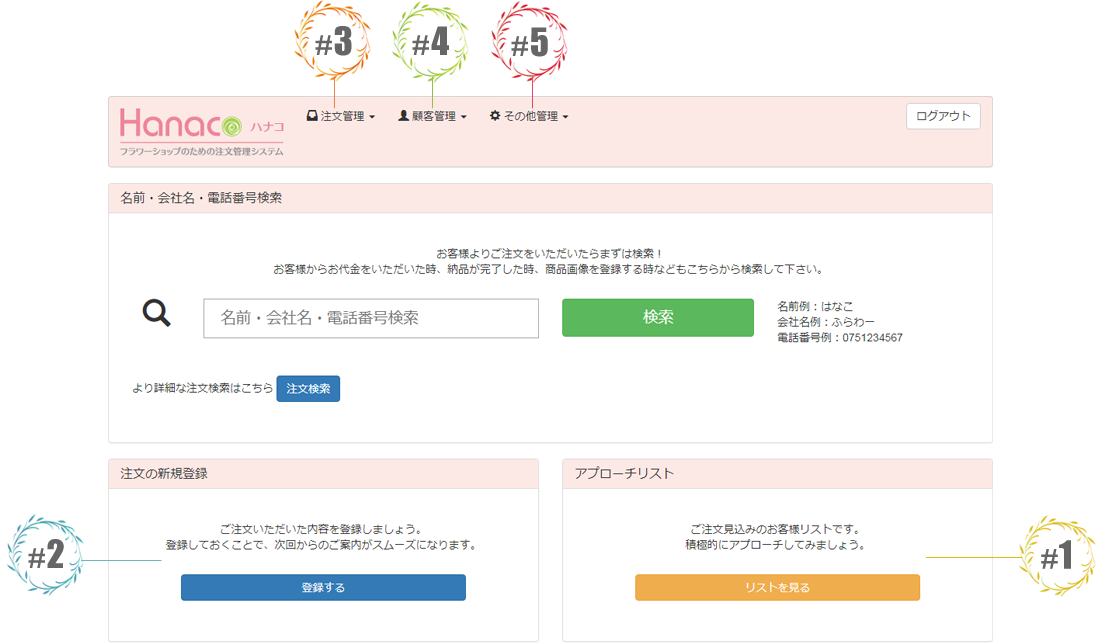Focus the 名前・会社名・電話番号検索 input field

pyautogui.click(x=371, y=318)
